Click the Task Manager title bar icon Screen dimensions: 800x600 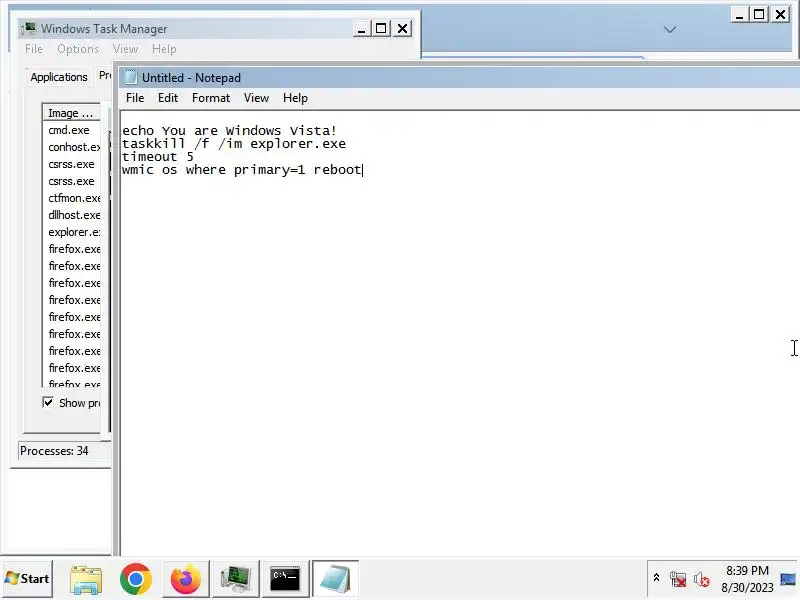[x=30, y=28]
